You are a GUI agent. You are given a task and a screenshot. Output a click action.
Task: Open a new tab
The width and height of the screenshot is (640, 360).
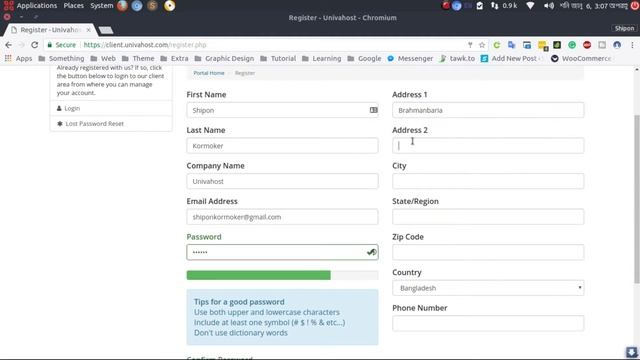106,30
